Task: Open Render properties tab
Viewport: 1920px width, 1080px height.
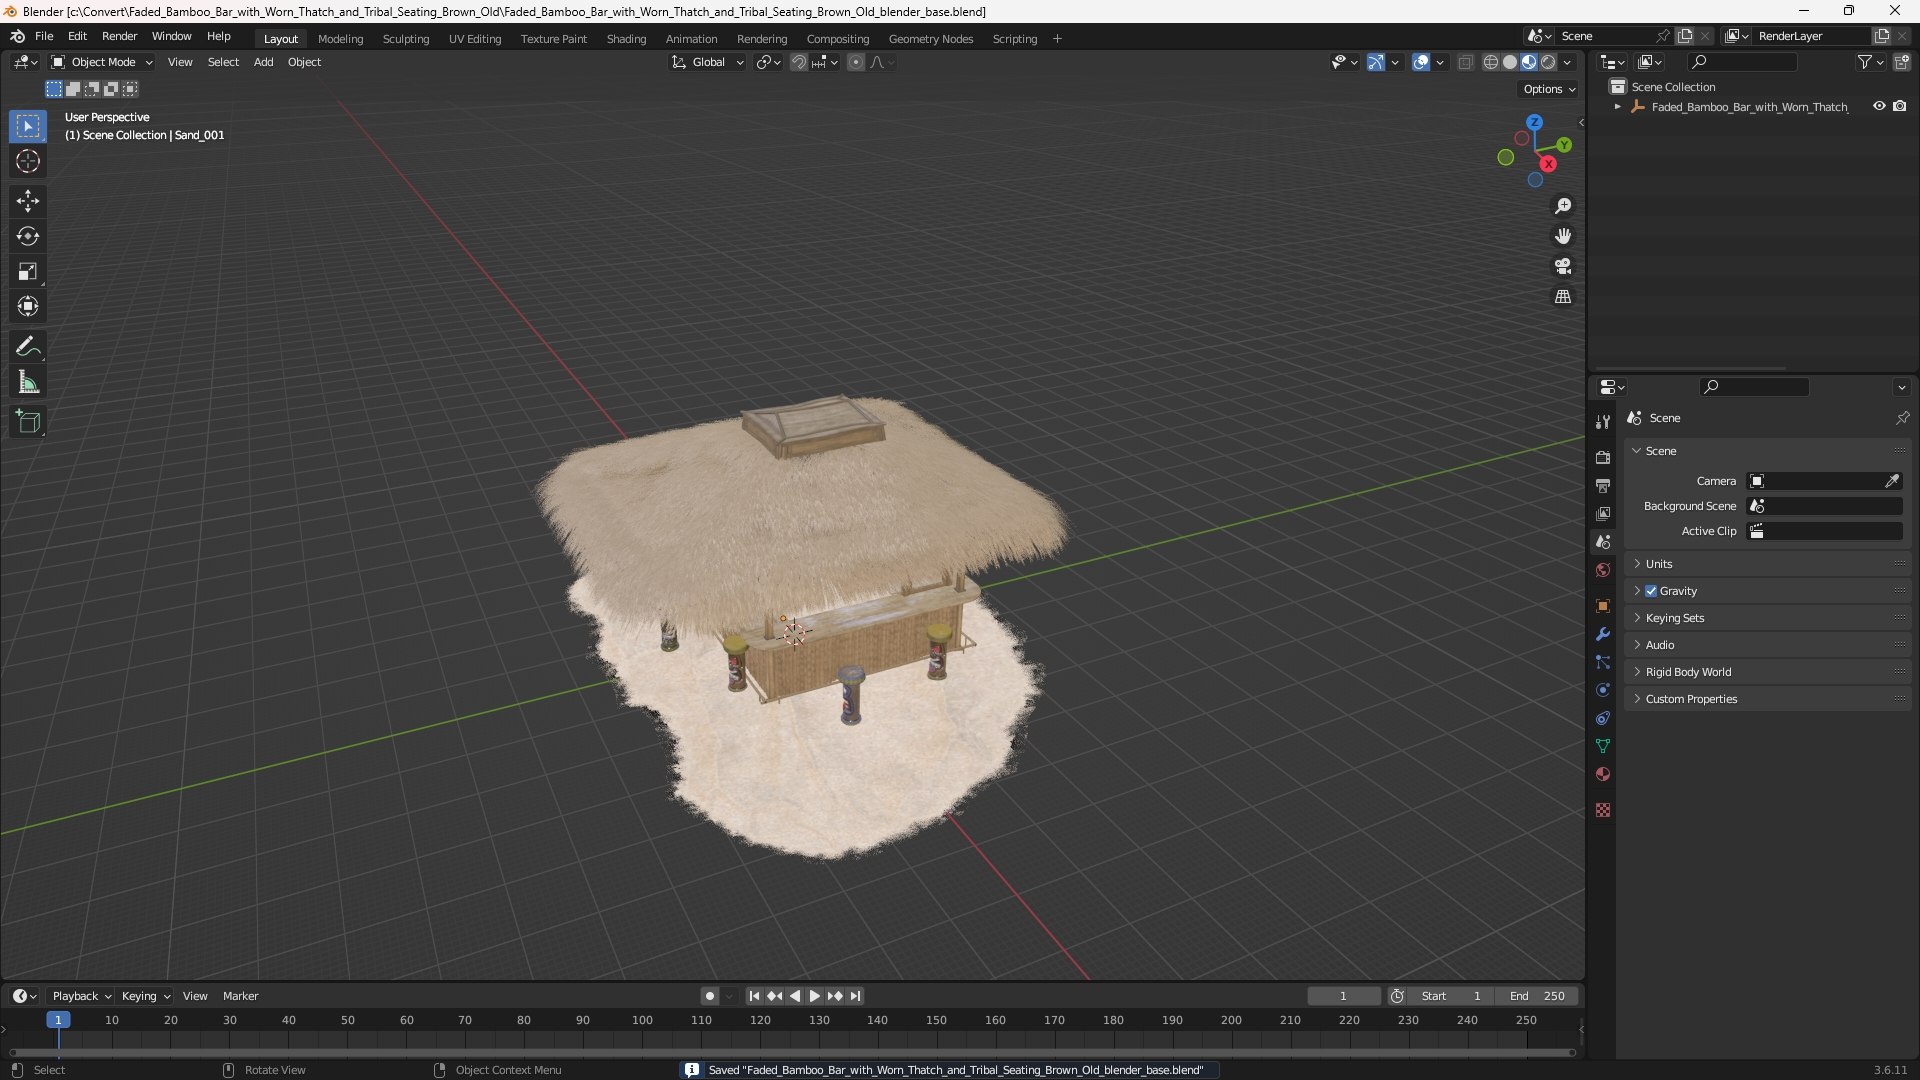Action: coord(1603,457)
